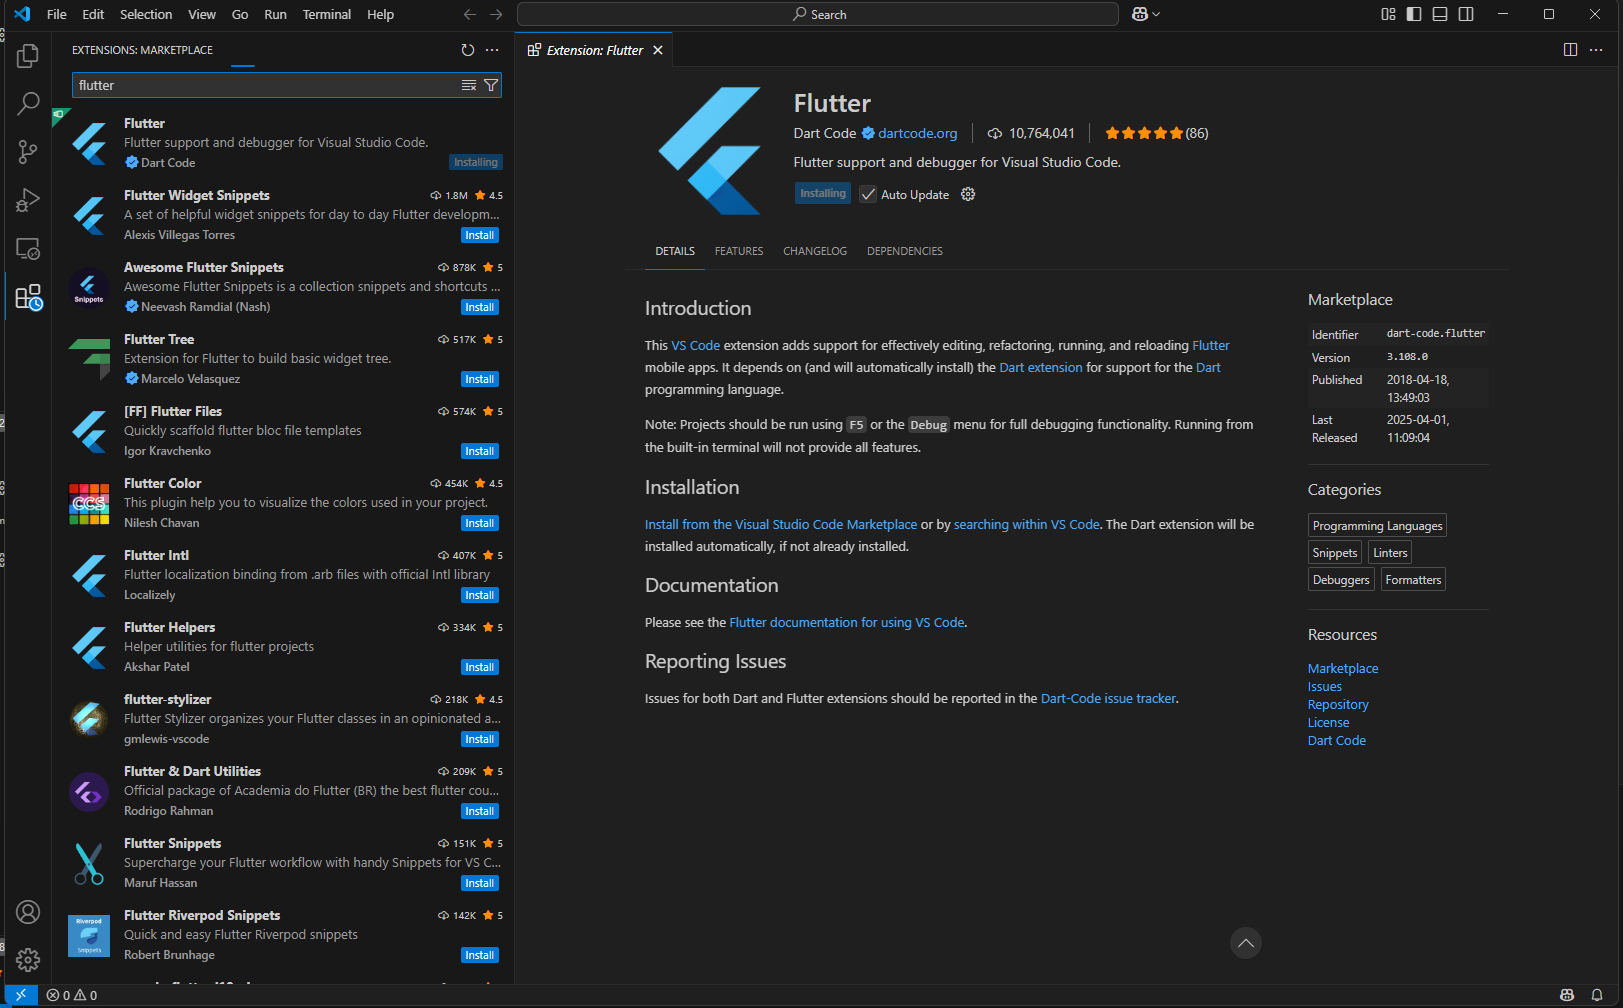The image size is (1623, 1008).
Task: Open the File menu
Action: click(x=57, y=14)
